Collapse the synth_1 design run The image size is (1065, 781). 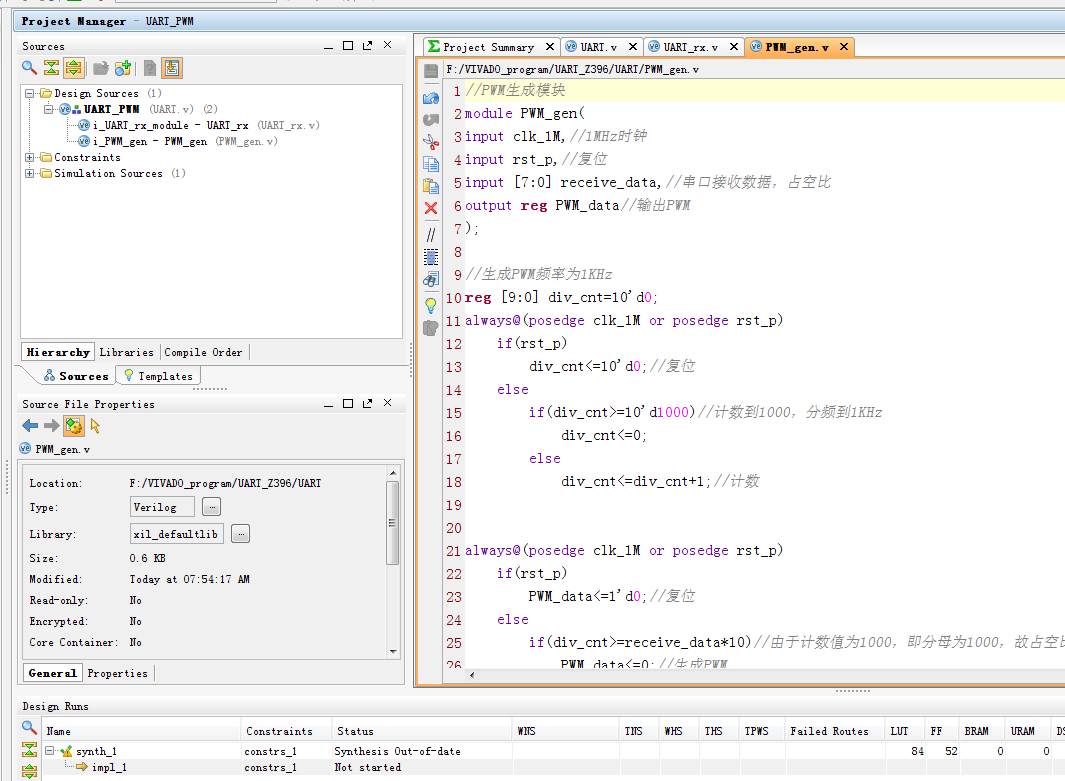50,751
